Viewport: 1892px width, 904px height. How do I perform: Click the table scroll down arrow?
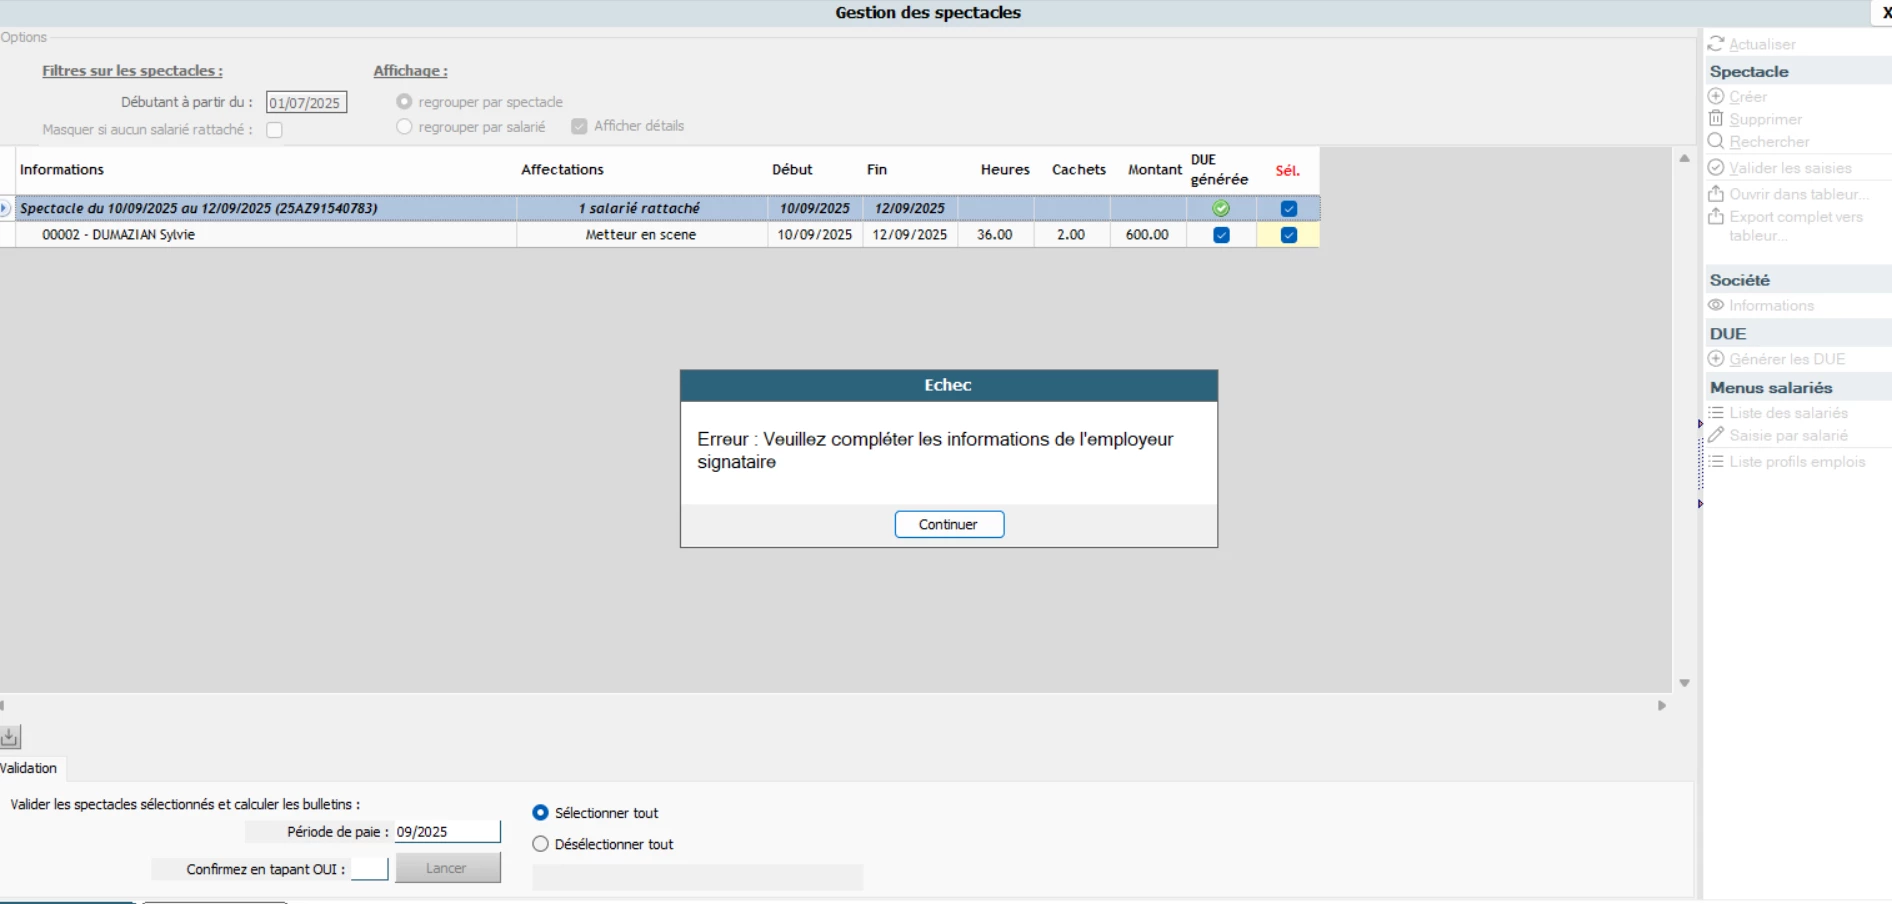click(x=1684, y=683)
